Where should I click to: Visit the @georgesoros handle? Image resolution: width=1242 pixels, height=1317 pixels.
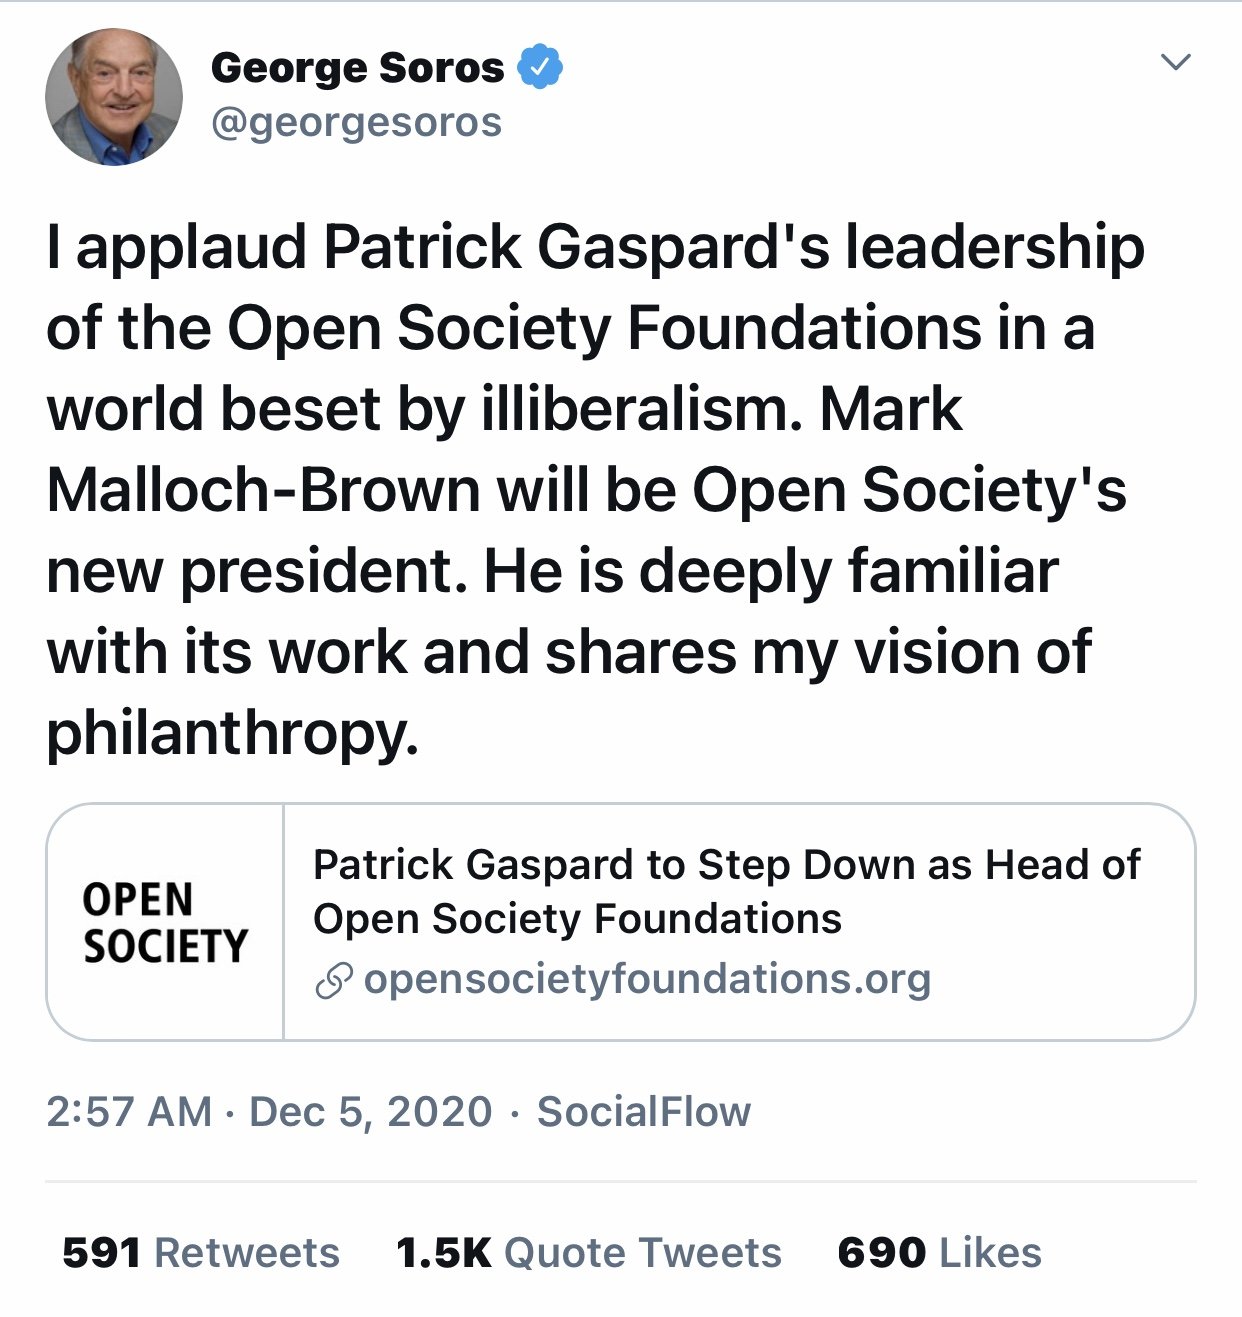pos(357,123)
